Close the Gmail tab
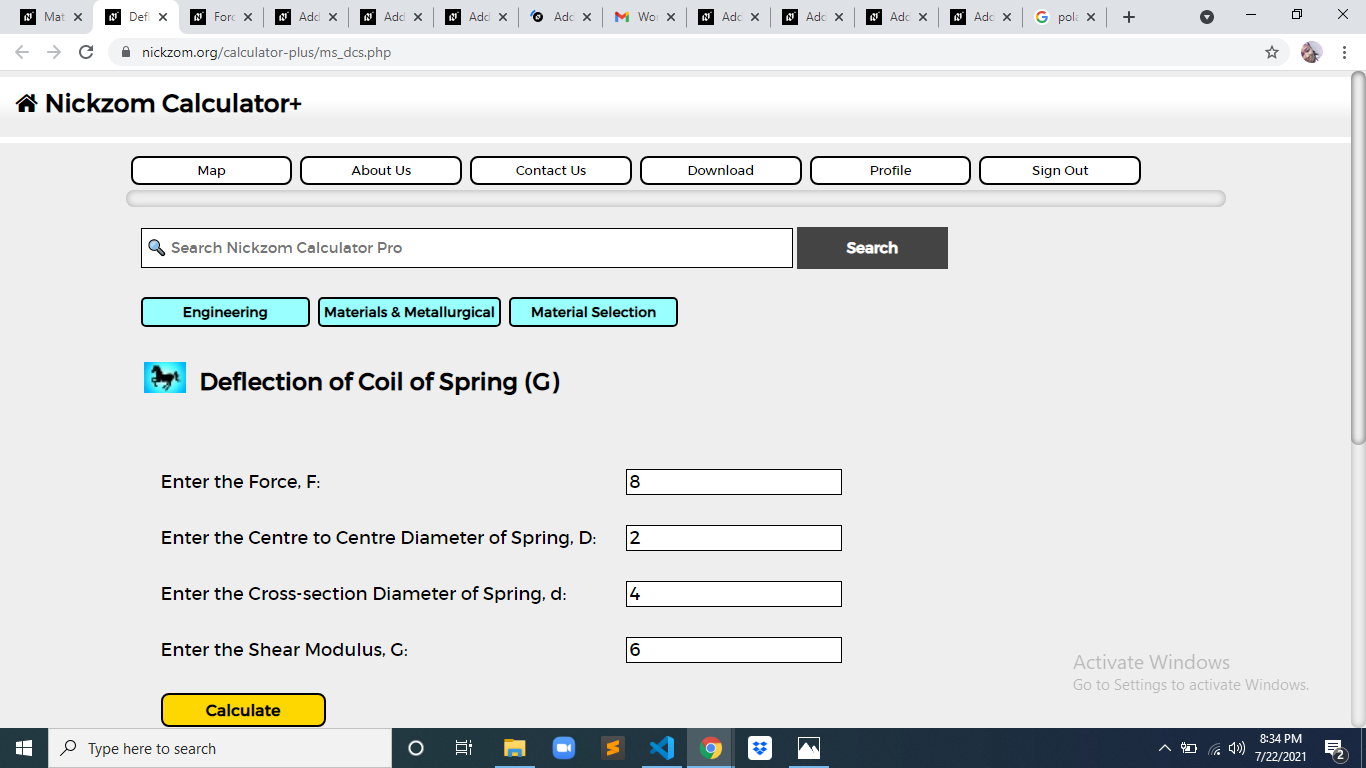The height and width of the screenshot is (768, 1366). (x=671, y=17)
